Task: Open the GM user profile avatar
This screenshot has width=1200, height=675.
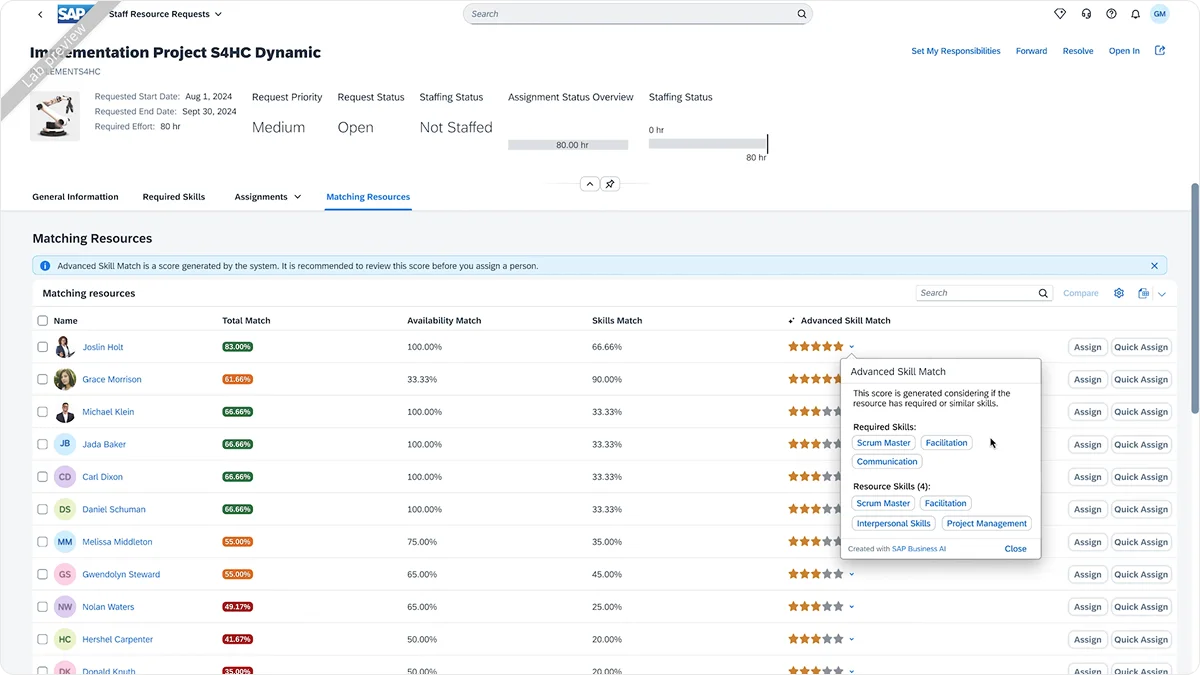Action: [1159, 14]
